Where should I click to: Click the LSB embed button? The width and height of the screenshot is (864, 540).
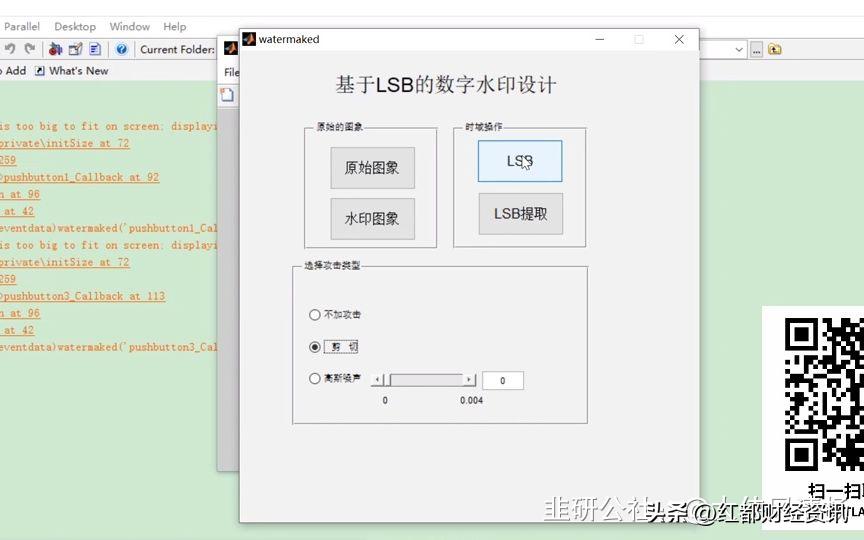tap(520, 161)
